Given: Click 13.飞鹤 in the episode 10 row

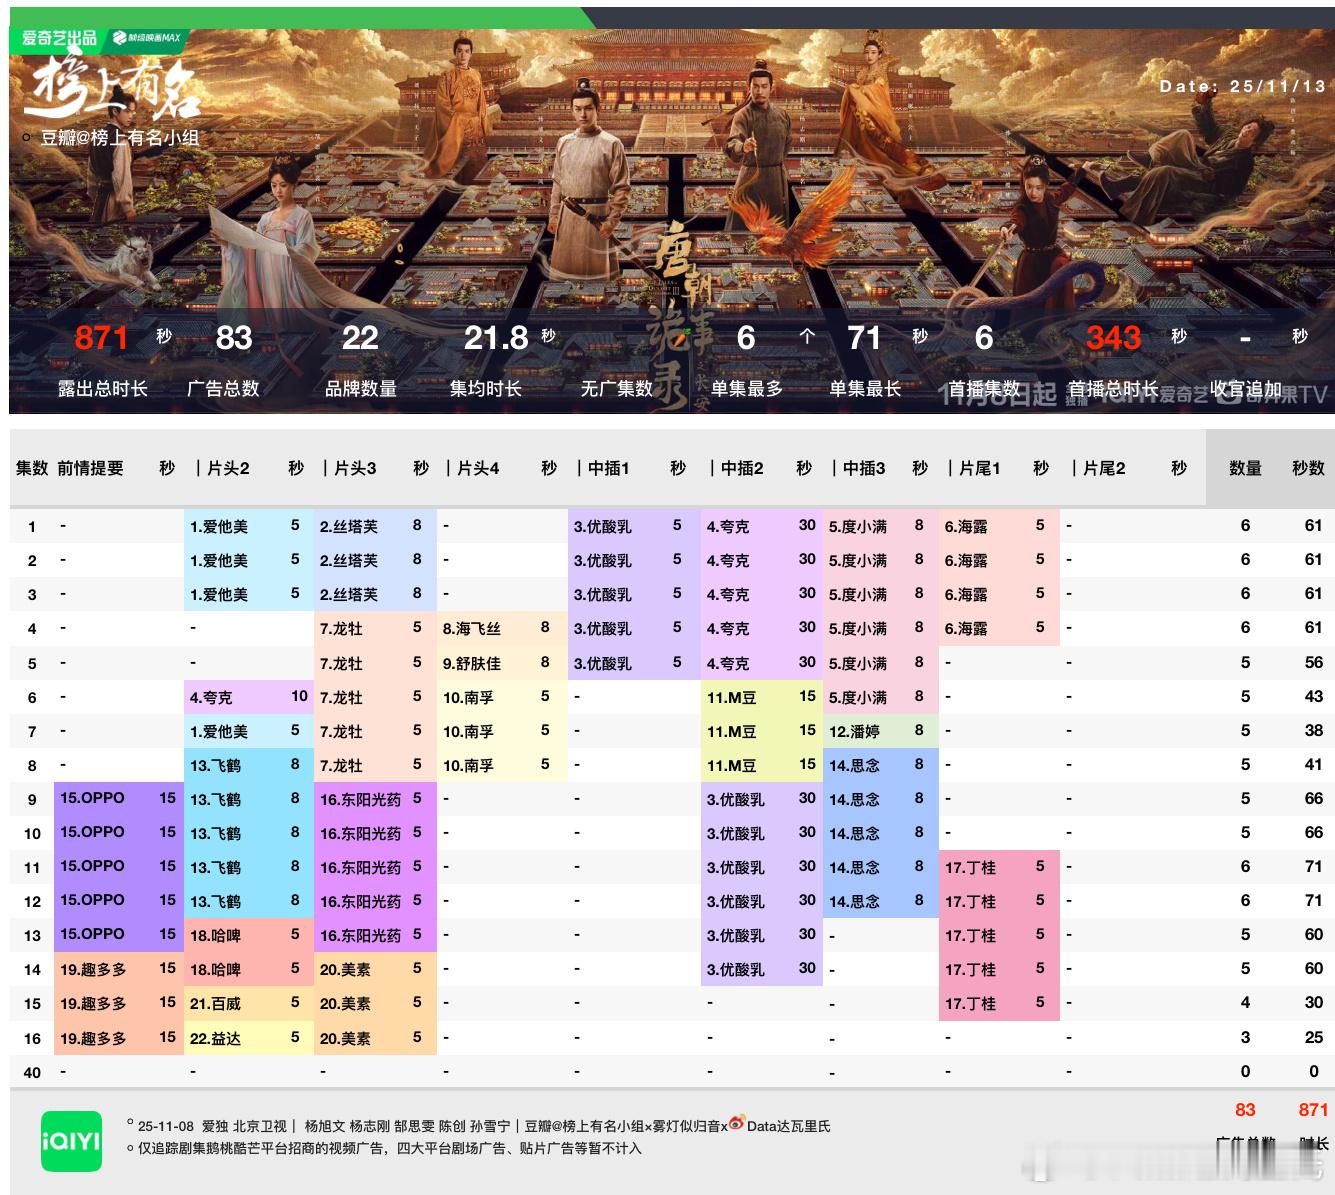Looking at the screenshot, I should click(x=215, y=833).
